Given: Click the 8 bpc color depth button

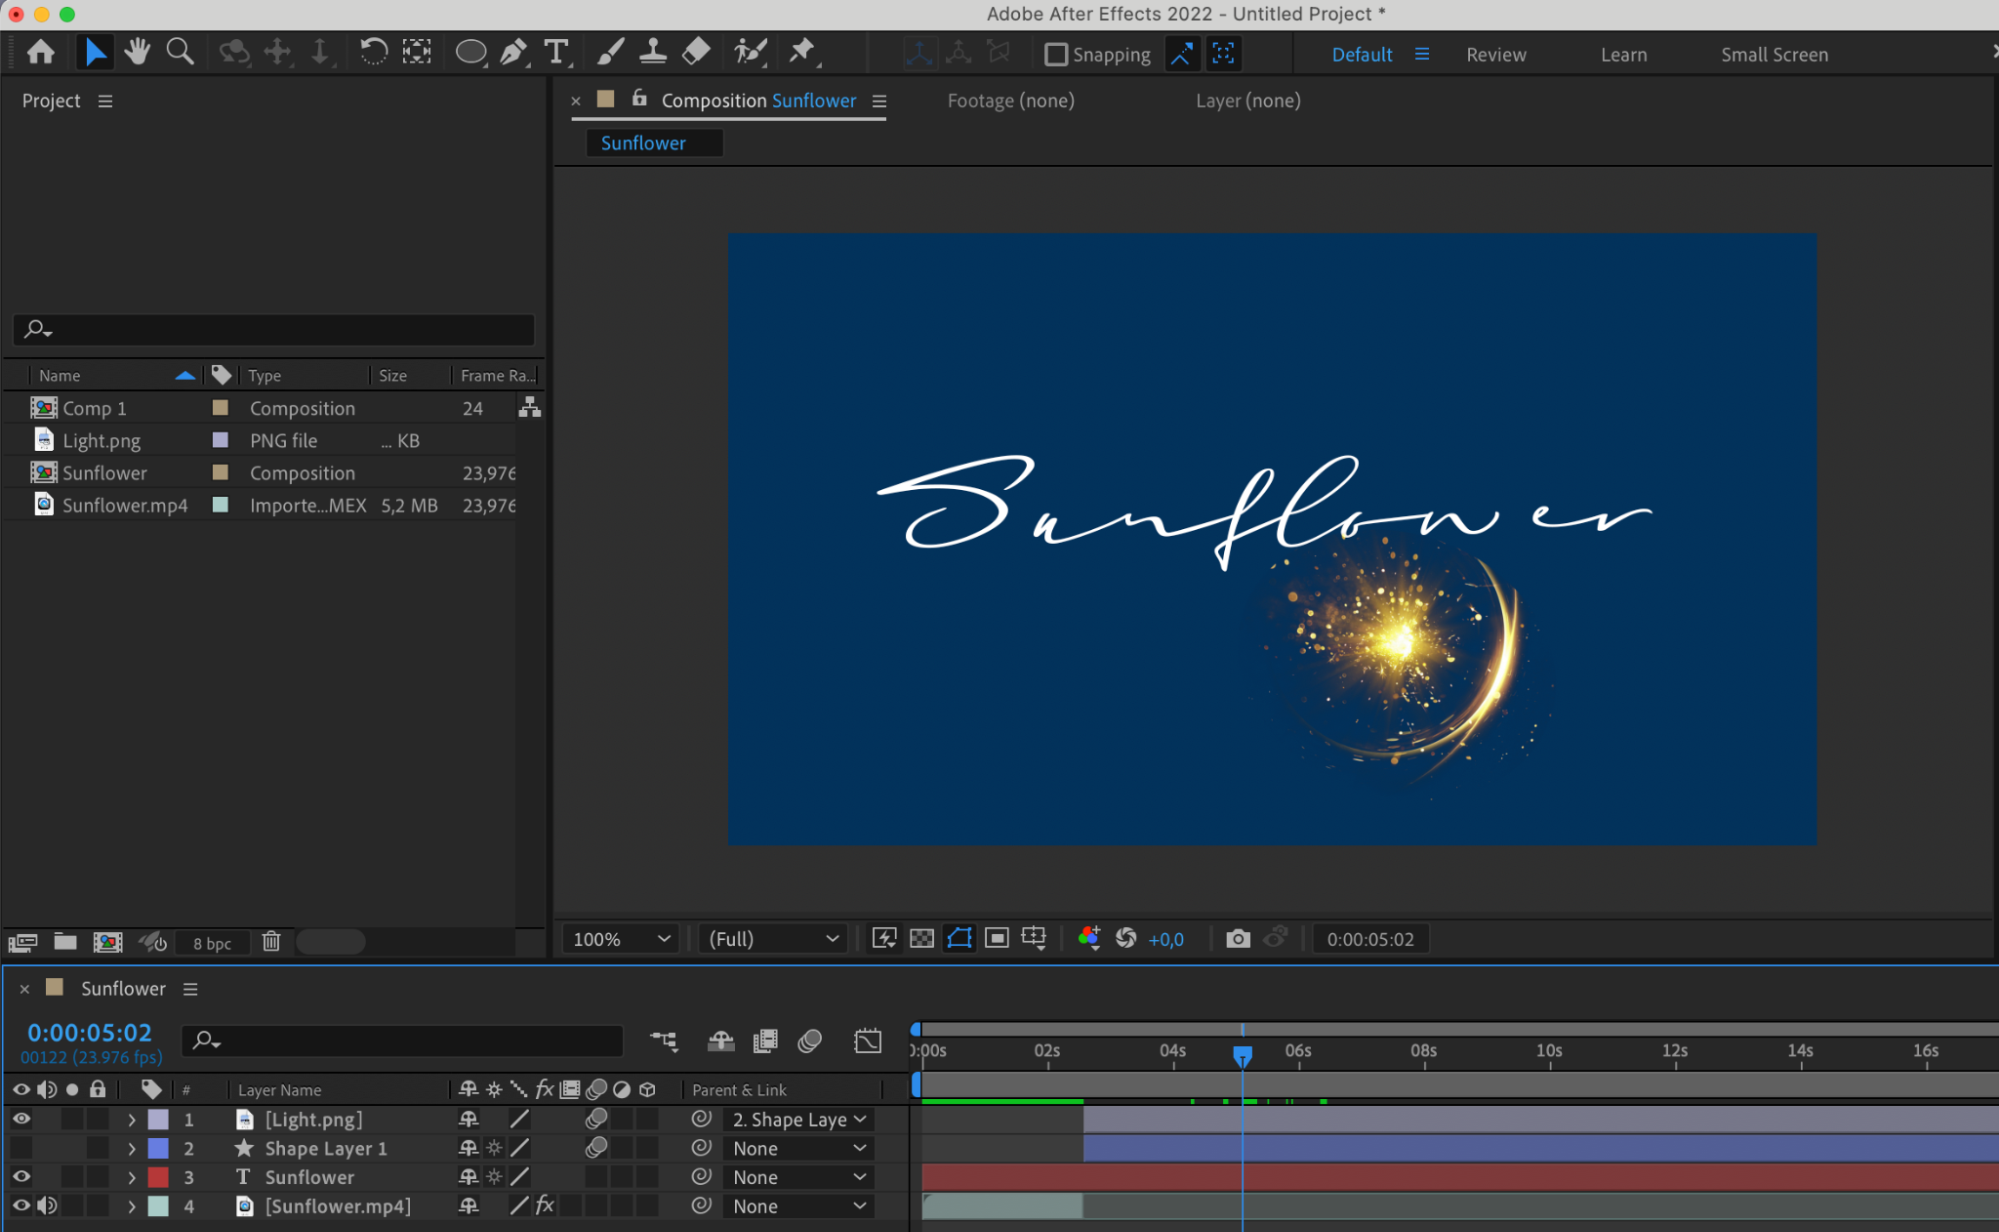Looking at the screenshot, I should click(x=212, y=943).
